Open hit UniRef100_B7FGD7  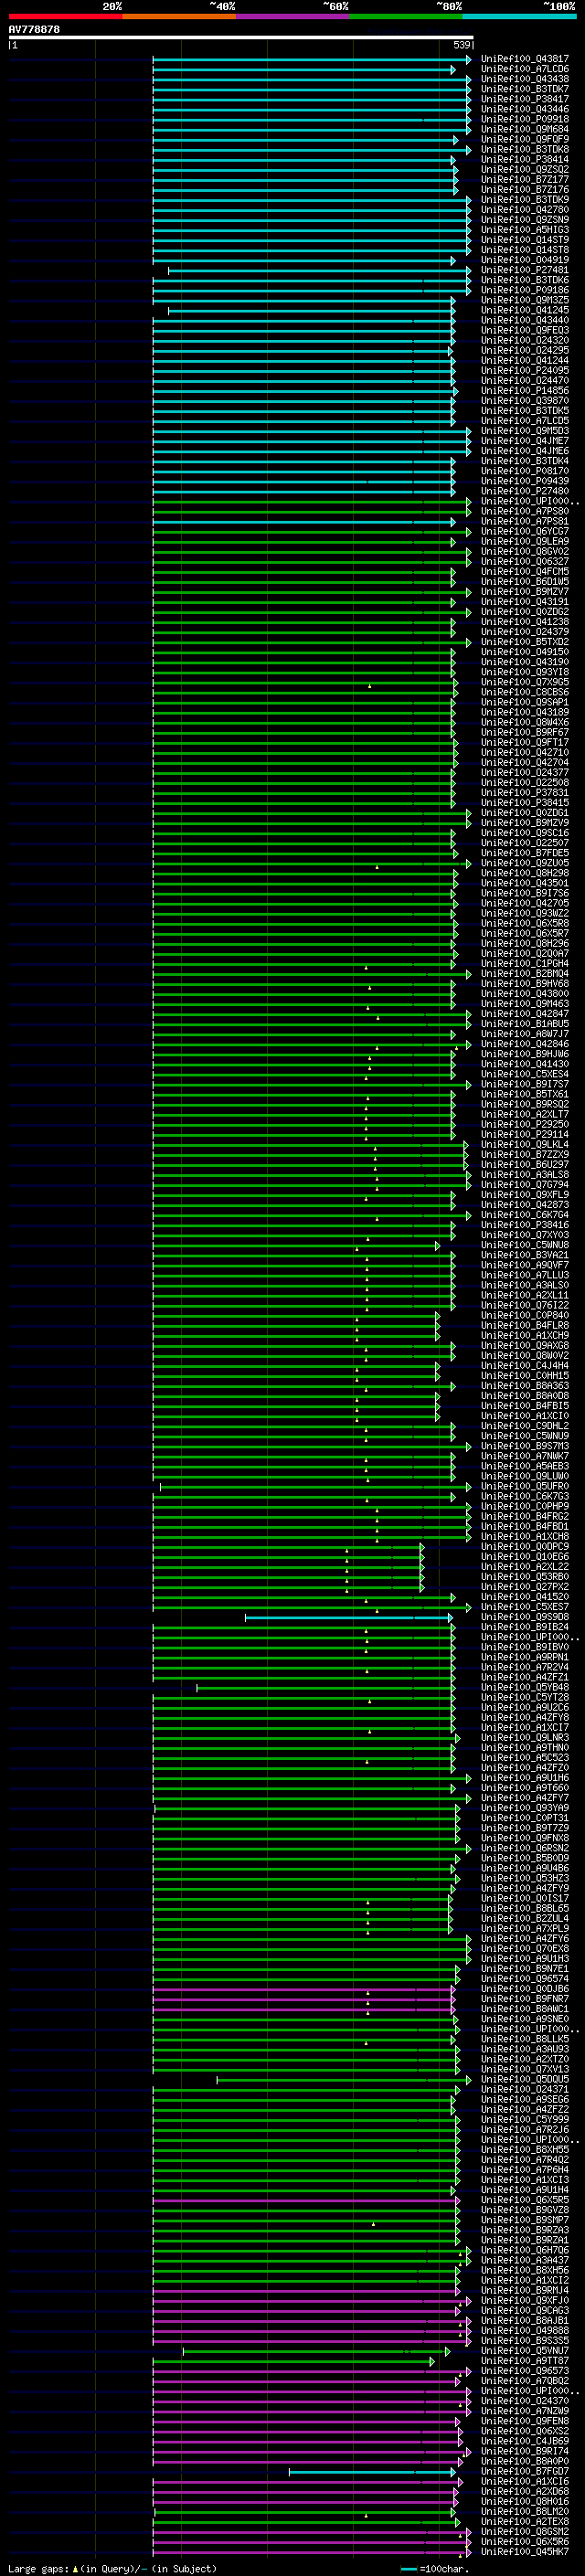(525, 2471)
